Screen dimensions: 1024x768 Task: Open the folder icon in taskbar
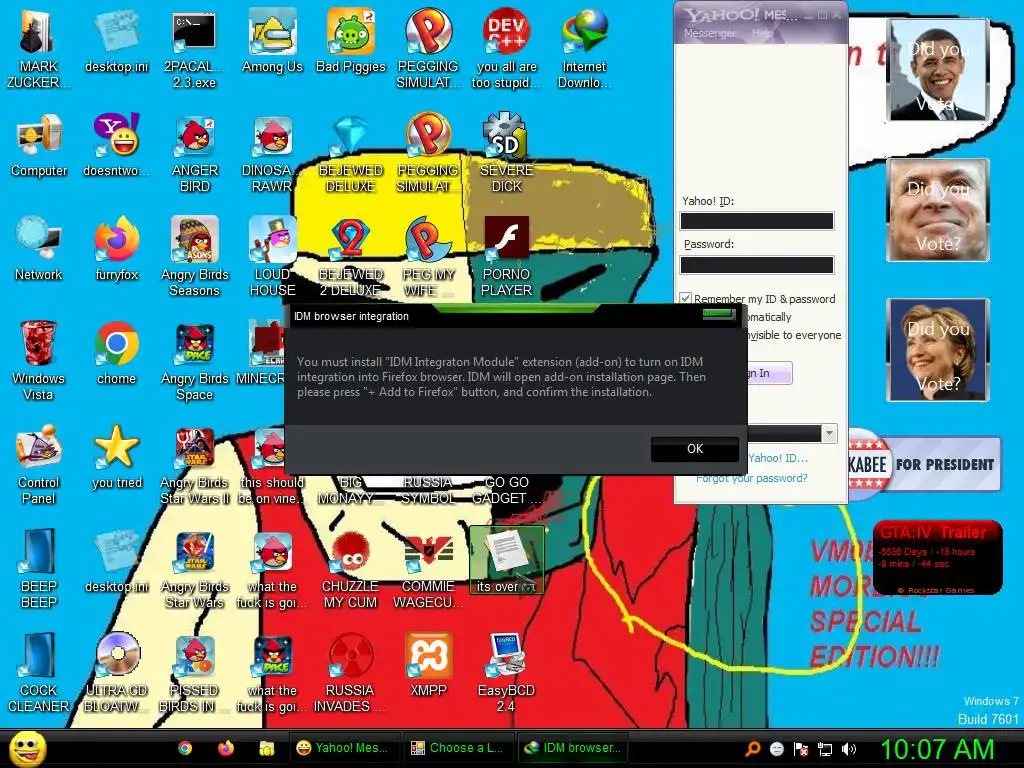[266, 748]
